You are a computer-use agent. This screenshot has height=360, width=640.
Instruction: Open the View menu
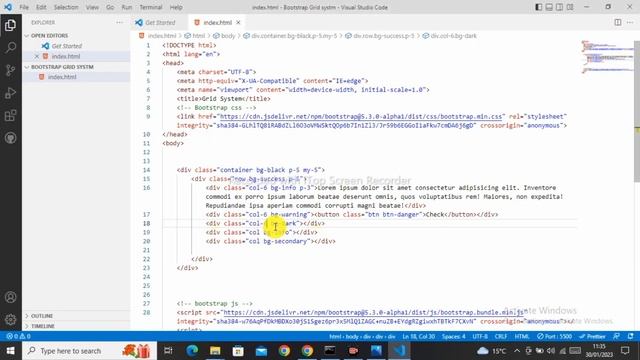pyautogui.click(x=92, y=7)
